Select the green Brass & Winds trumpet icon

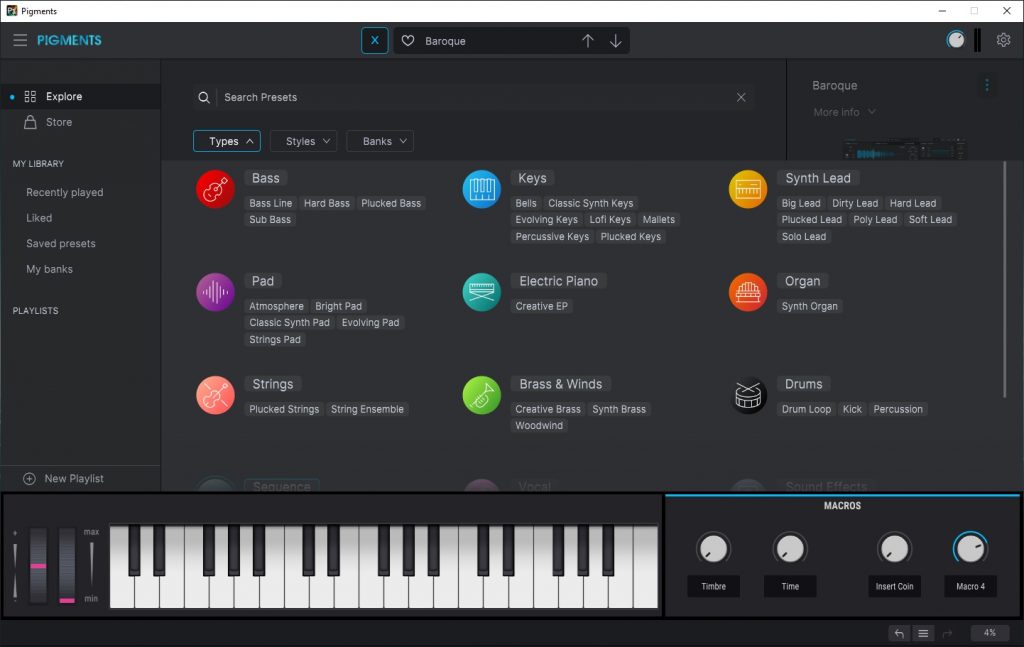pos(482,396)
